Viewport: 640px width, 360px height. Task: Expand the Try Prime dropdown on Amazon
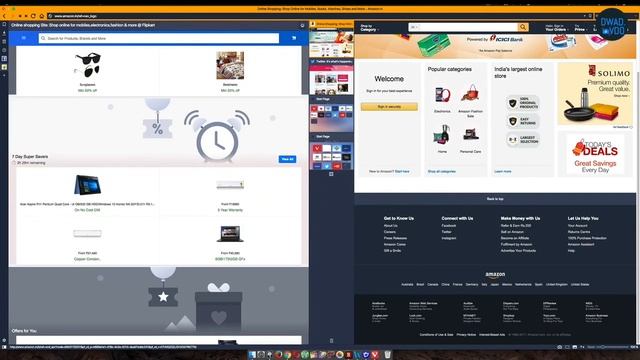(580, 28)
